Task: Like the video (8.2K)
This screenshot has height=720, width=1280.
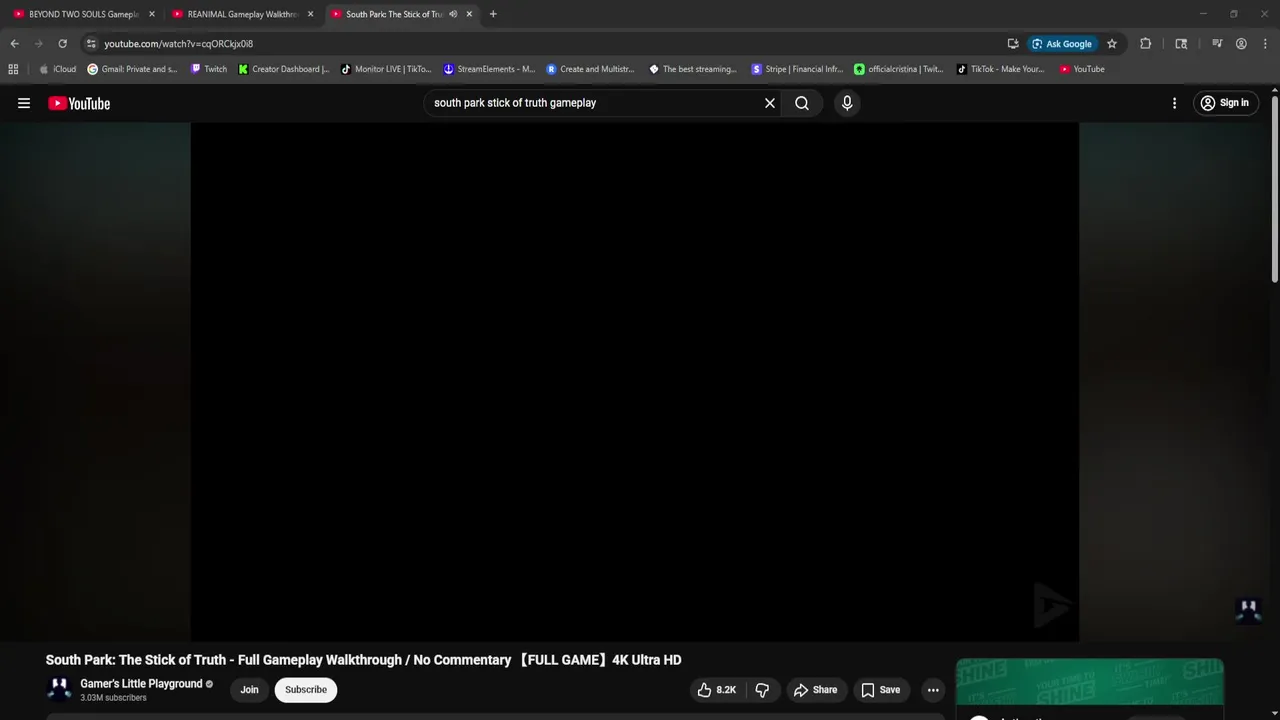Action: [x=717, y=690]
